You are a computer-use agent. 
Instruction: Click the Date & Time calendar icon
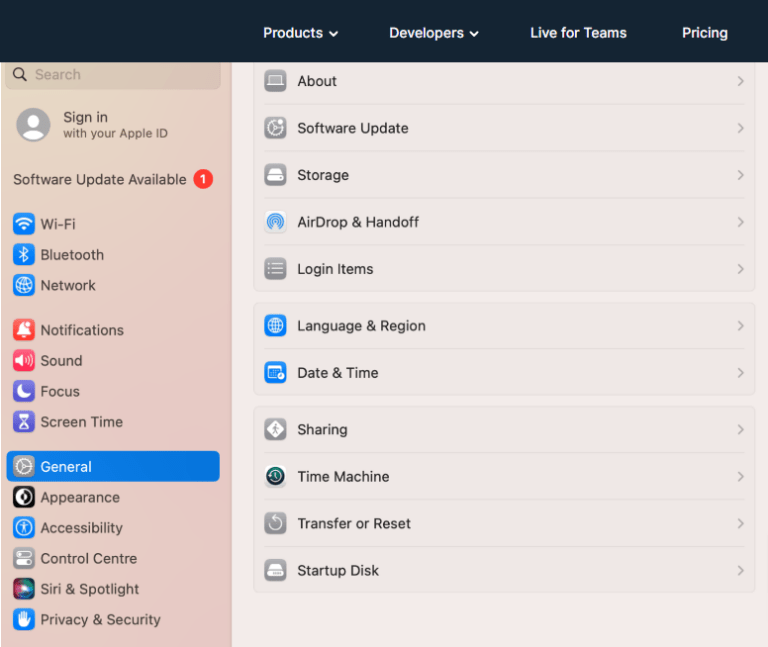tap(275, 373)
